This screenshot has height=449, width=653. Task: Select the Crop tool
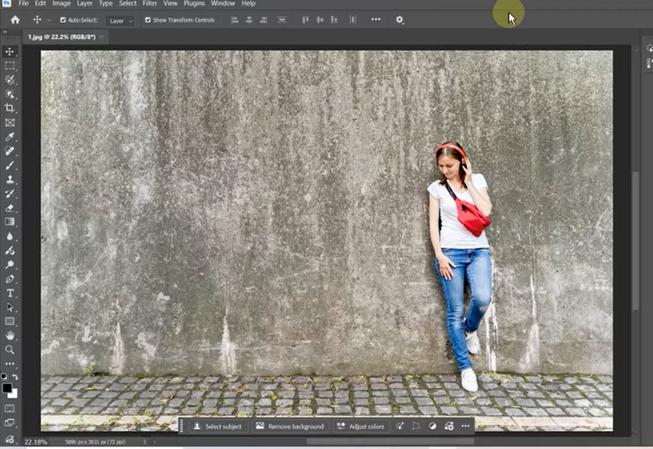[10, 108]
